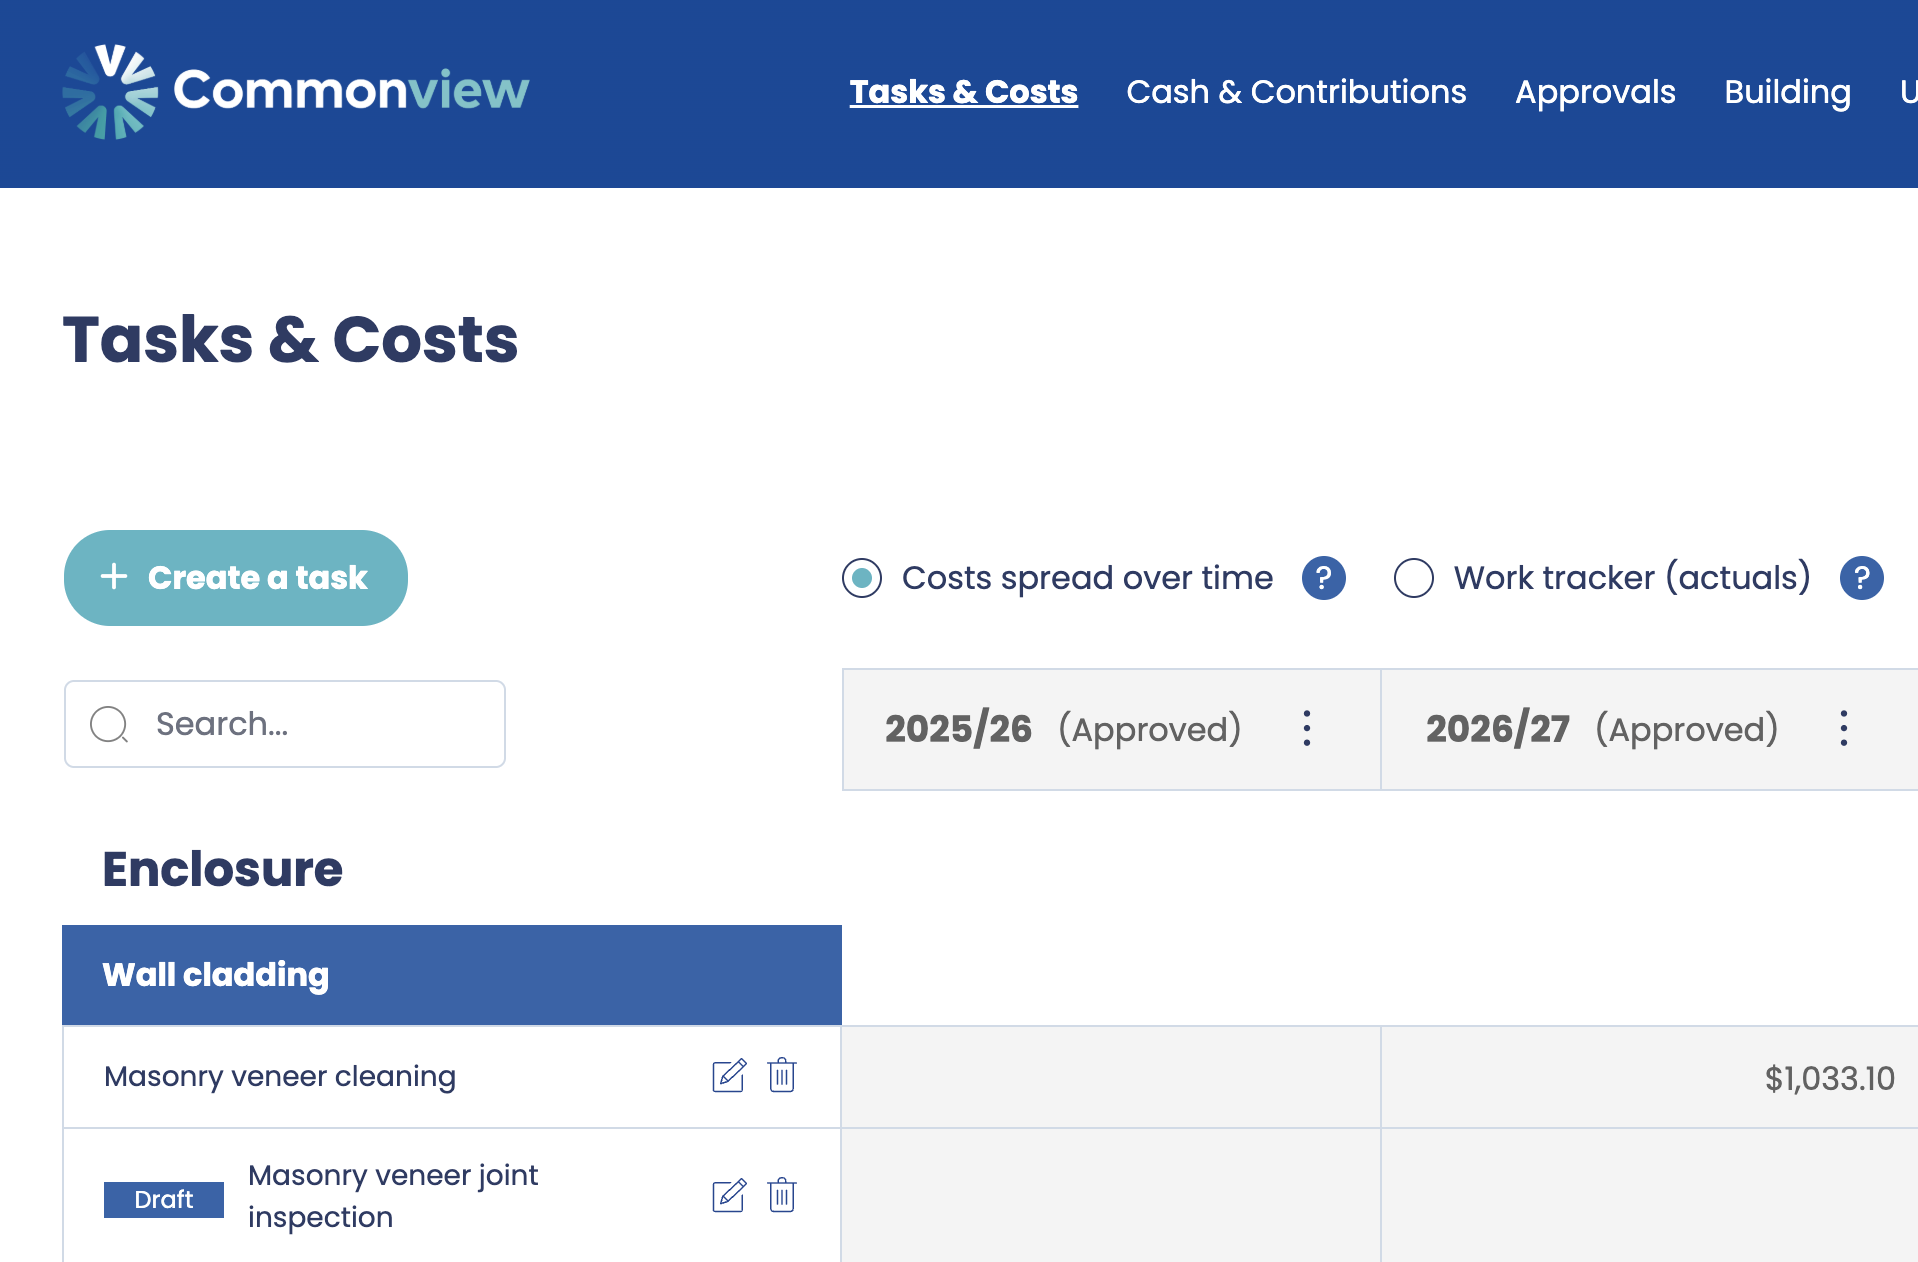Viewport: 1918px width, 1262px height.
Task: Select Work tracker (actuals) view
Action: [1413, 578]
